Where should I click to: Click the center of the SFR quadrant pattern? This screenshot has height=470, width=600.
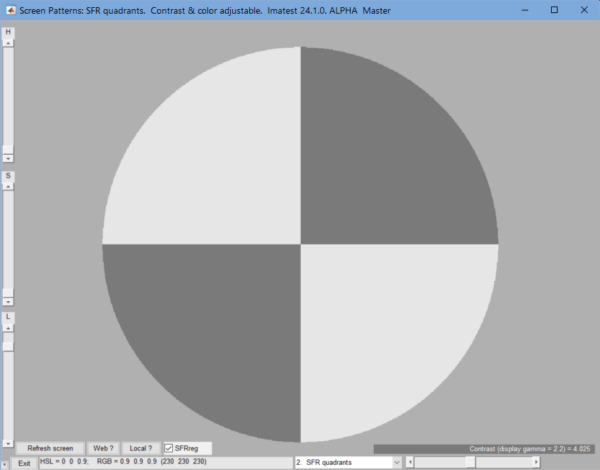click(x=300, y=244)
